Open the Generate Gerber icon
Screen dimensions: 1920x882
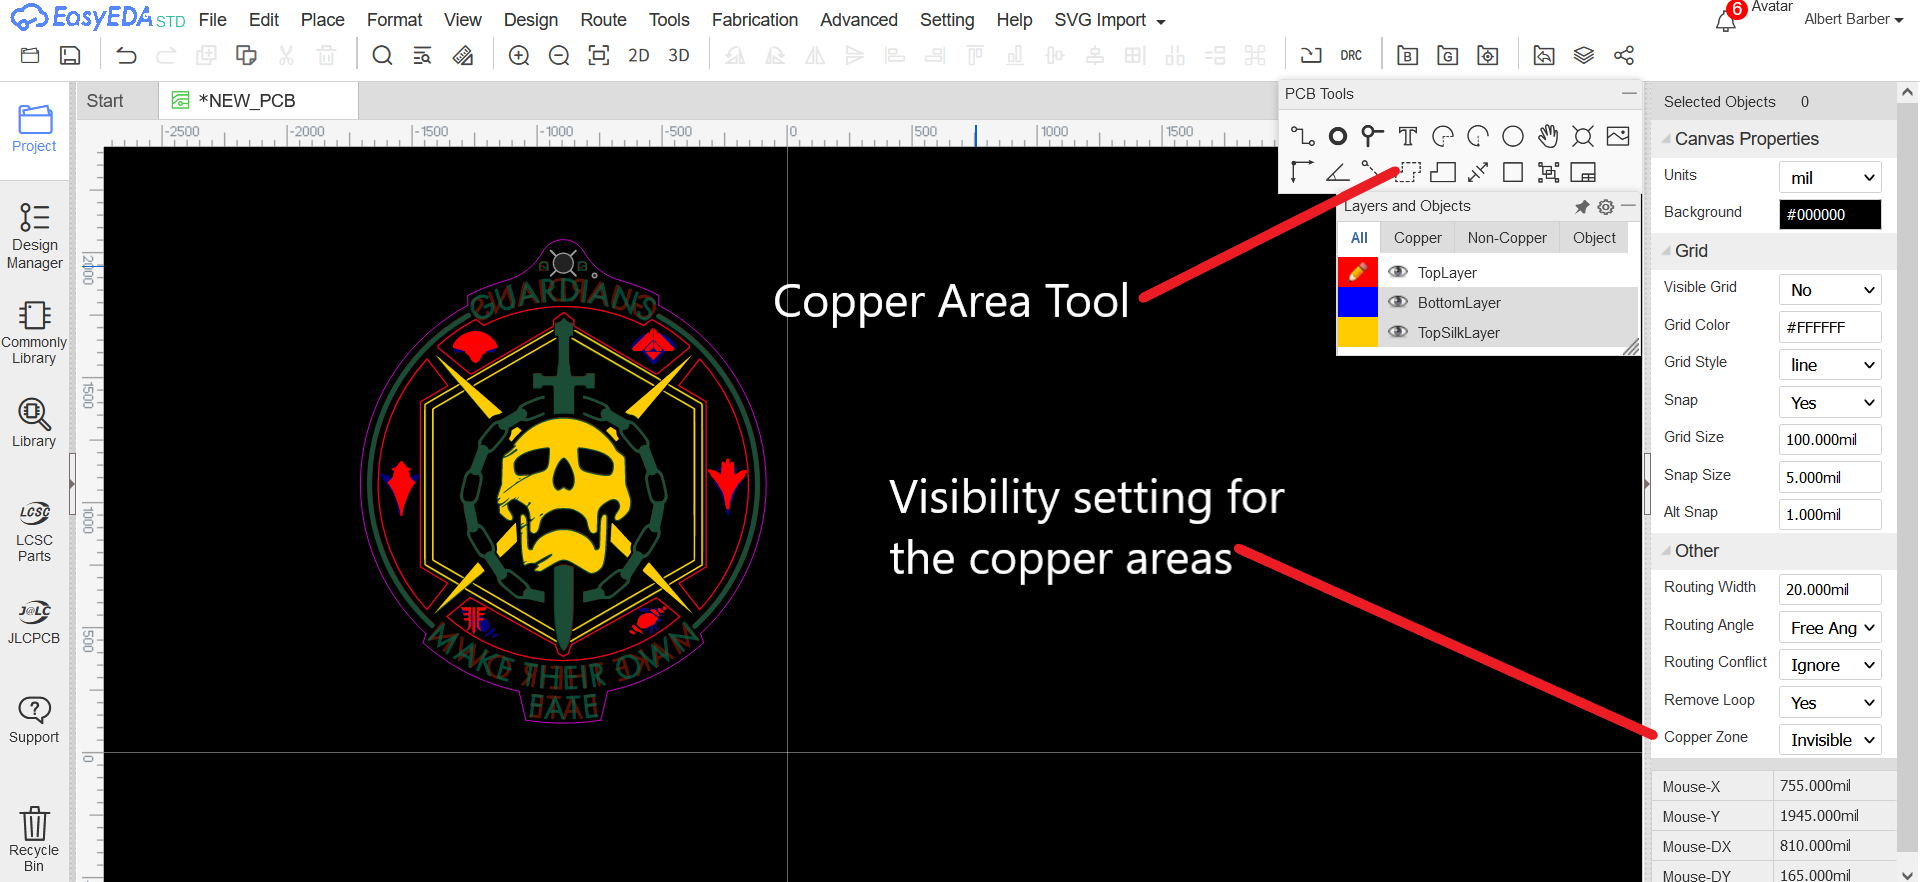pyautogui.click(x=1447, y=55)
